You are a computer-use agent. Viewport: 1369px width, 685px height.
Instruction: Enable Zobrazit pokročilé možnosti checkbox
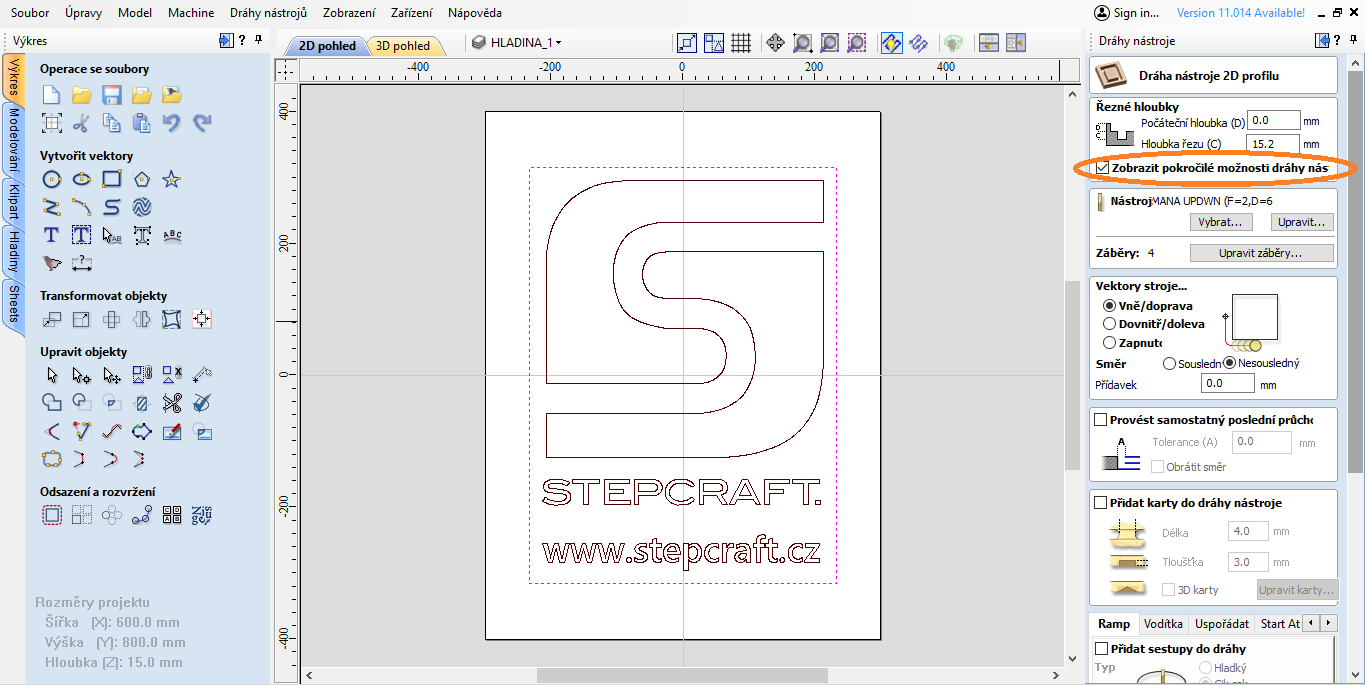point(1103,168)
